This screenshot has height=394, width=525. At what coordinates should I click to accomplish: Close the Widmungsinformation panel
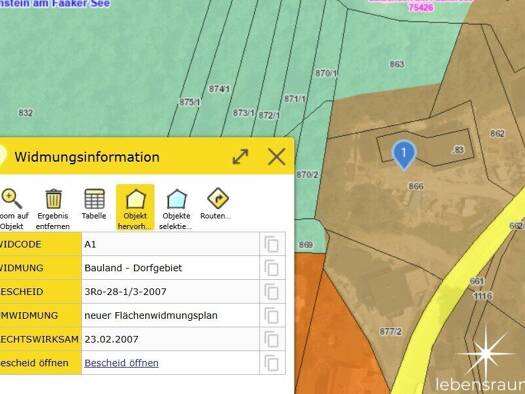coord(277,157)
